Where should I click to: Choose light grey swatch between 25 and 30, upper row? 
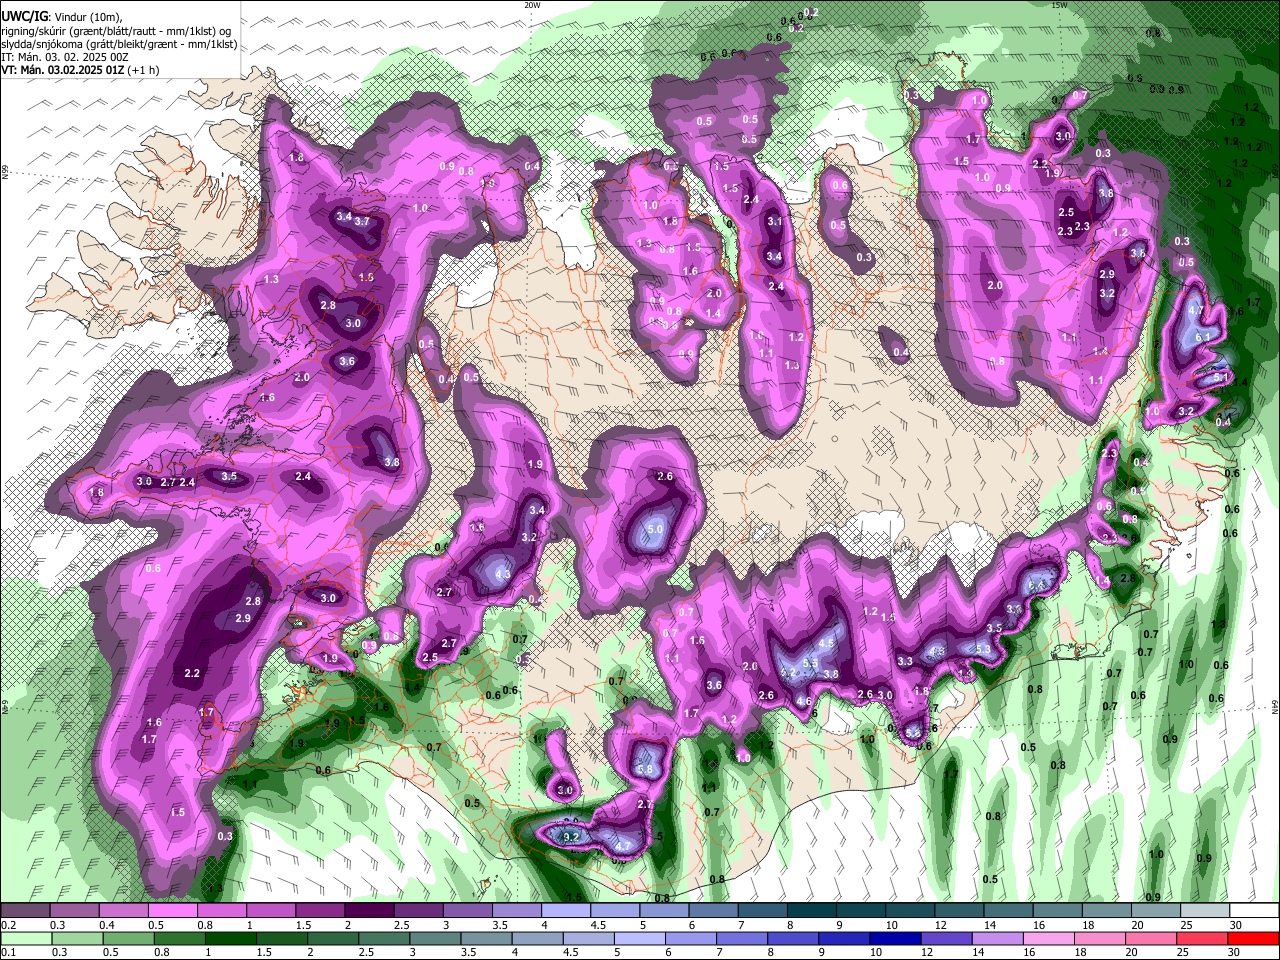pyautogui.click(x=1204, y=911)
